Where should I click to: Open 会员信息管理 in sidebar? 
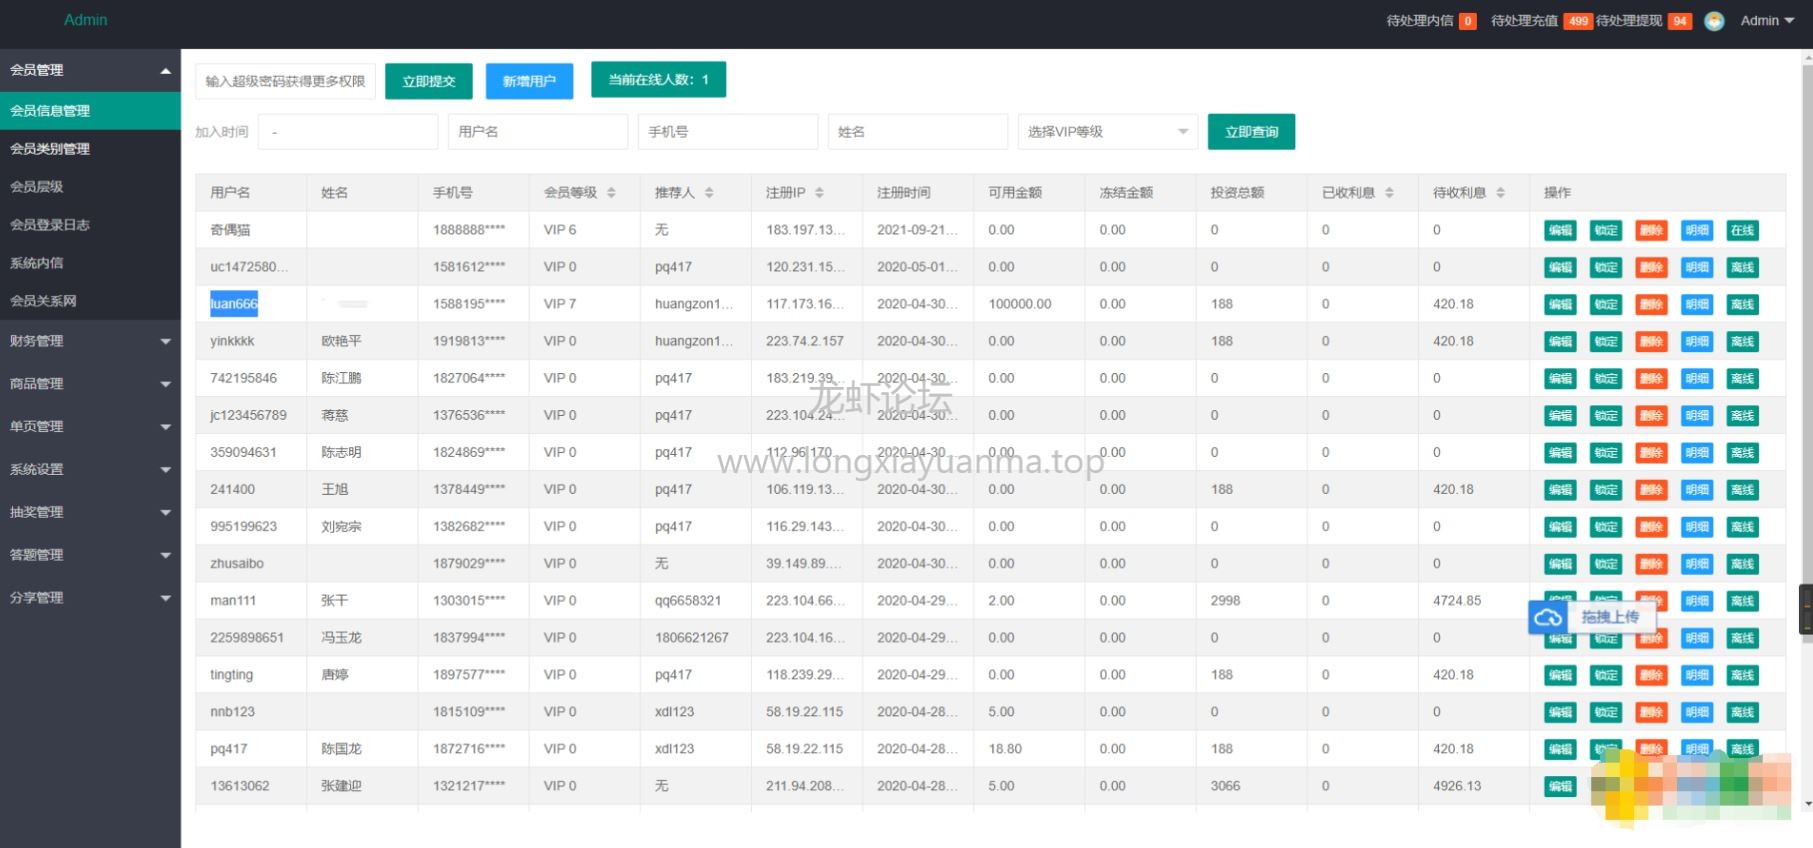(90, 111)
